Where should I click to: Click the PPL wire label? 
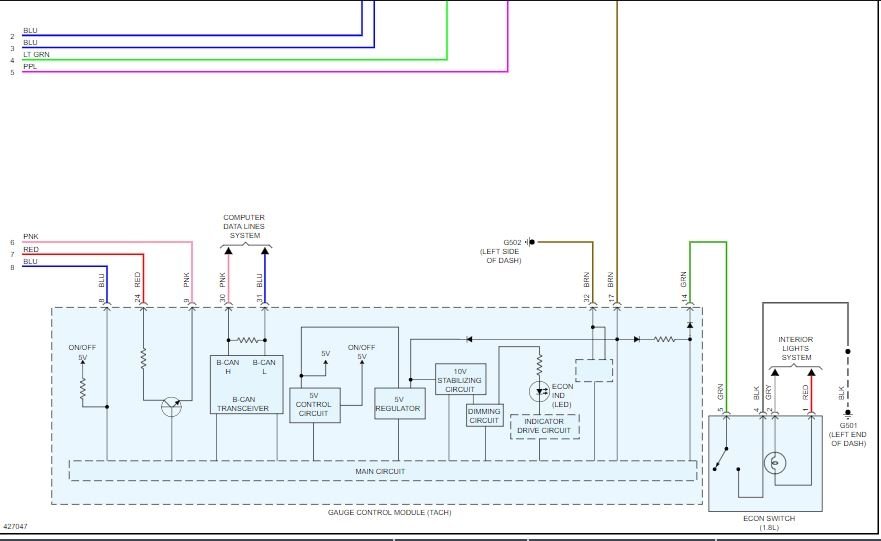30,66
